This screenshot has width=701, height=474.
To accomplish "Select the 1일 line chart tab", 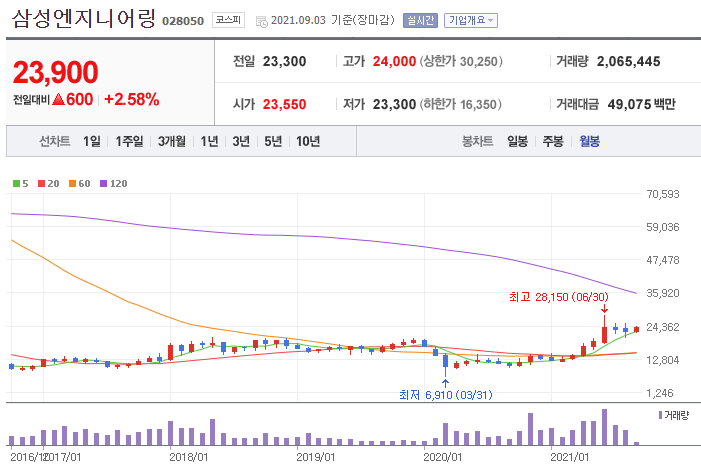I will coord(92,141).
